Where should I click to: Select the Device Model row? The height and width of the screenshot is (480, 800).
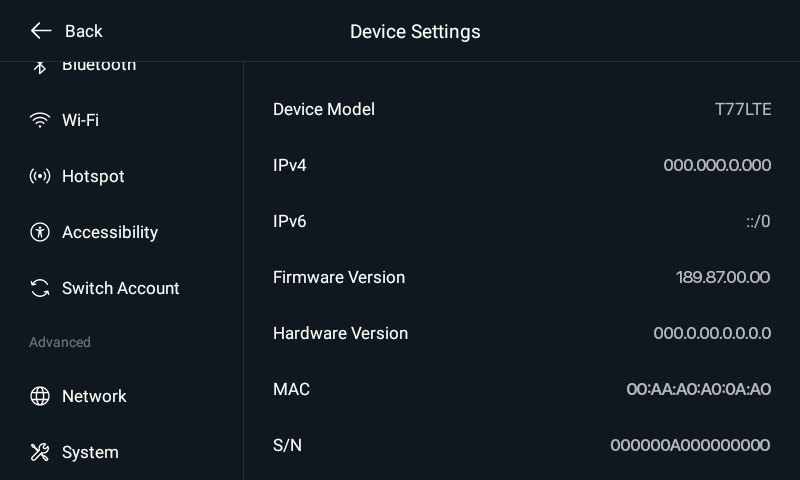pyautogui.click(x=521, y=109)
